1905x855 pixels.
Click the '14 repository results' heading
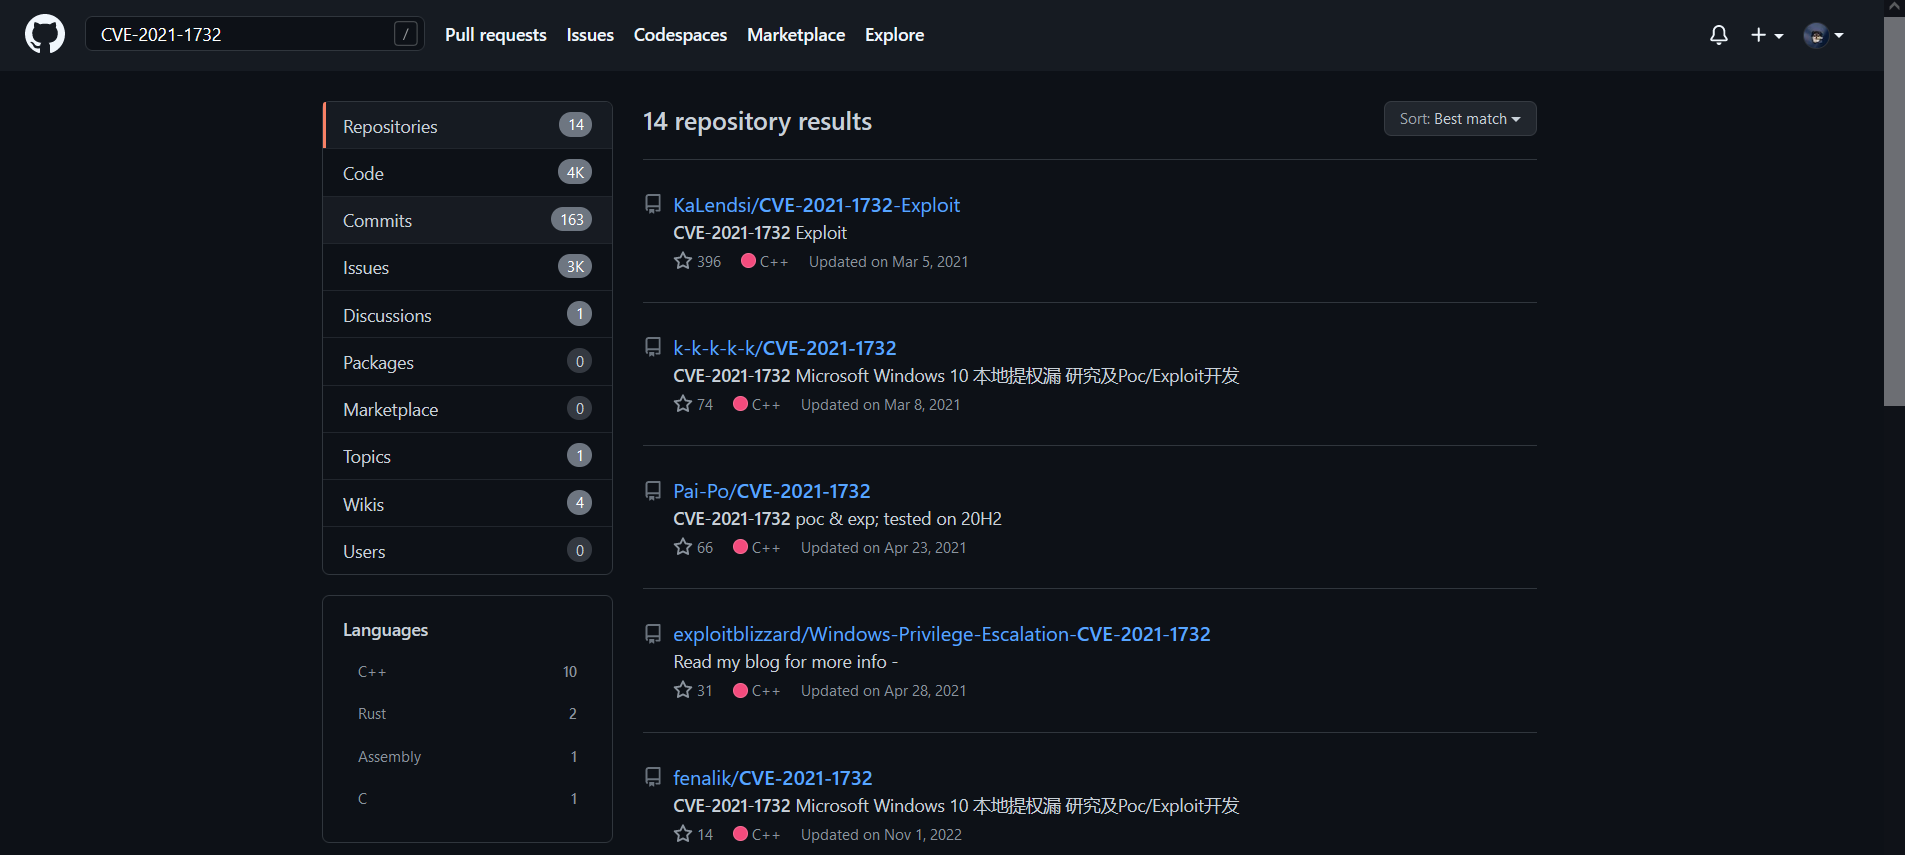tap(757, 121)
